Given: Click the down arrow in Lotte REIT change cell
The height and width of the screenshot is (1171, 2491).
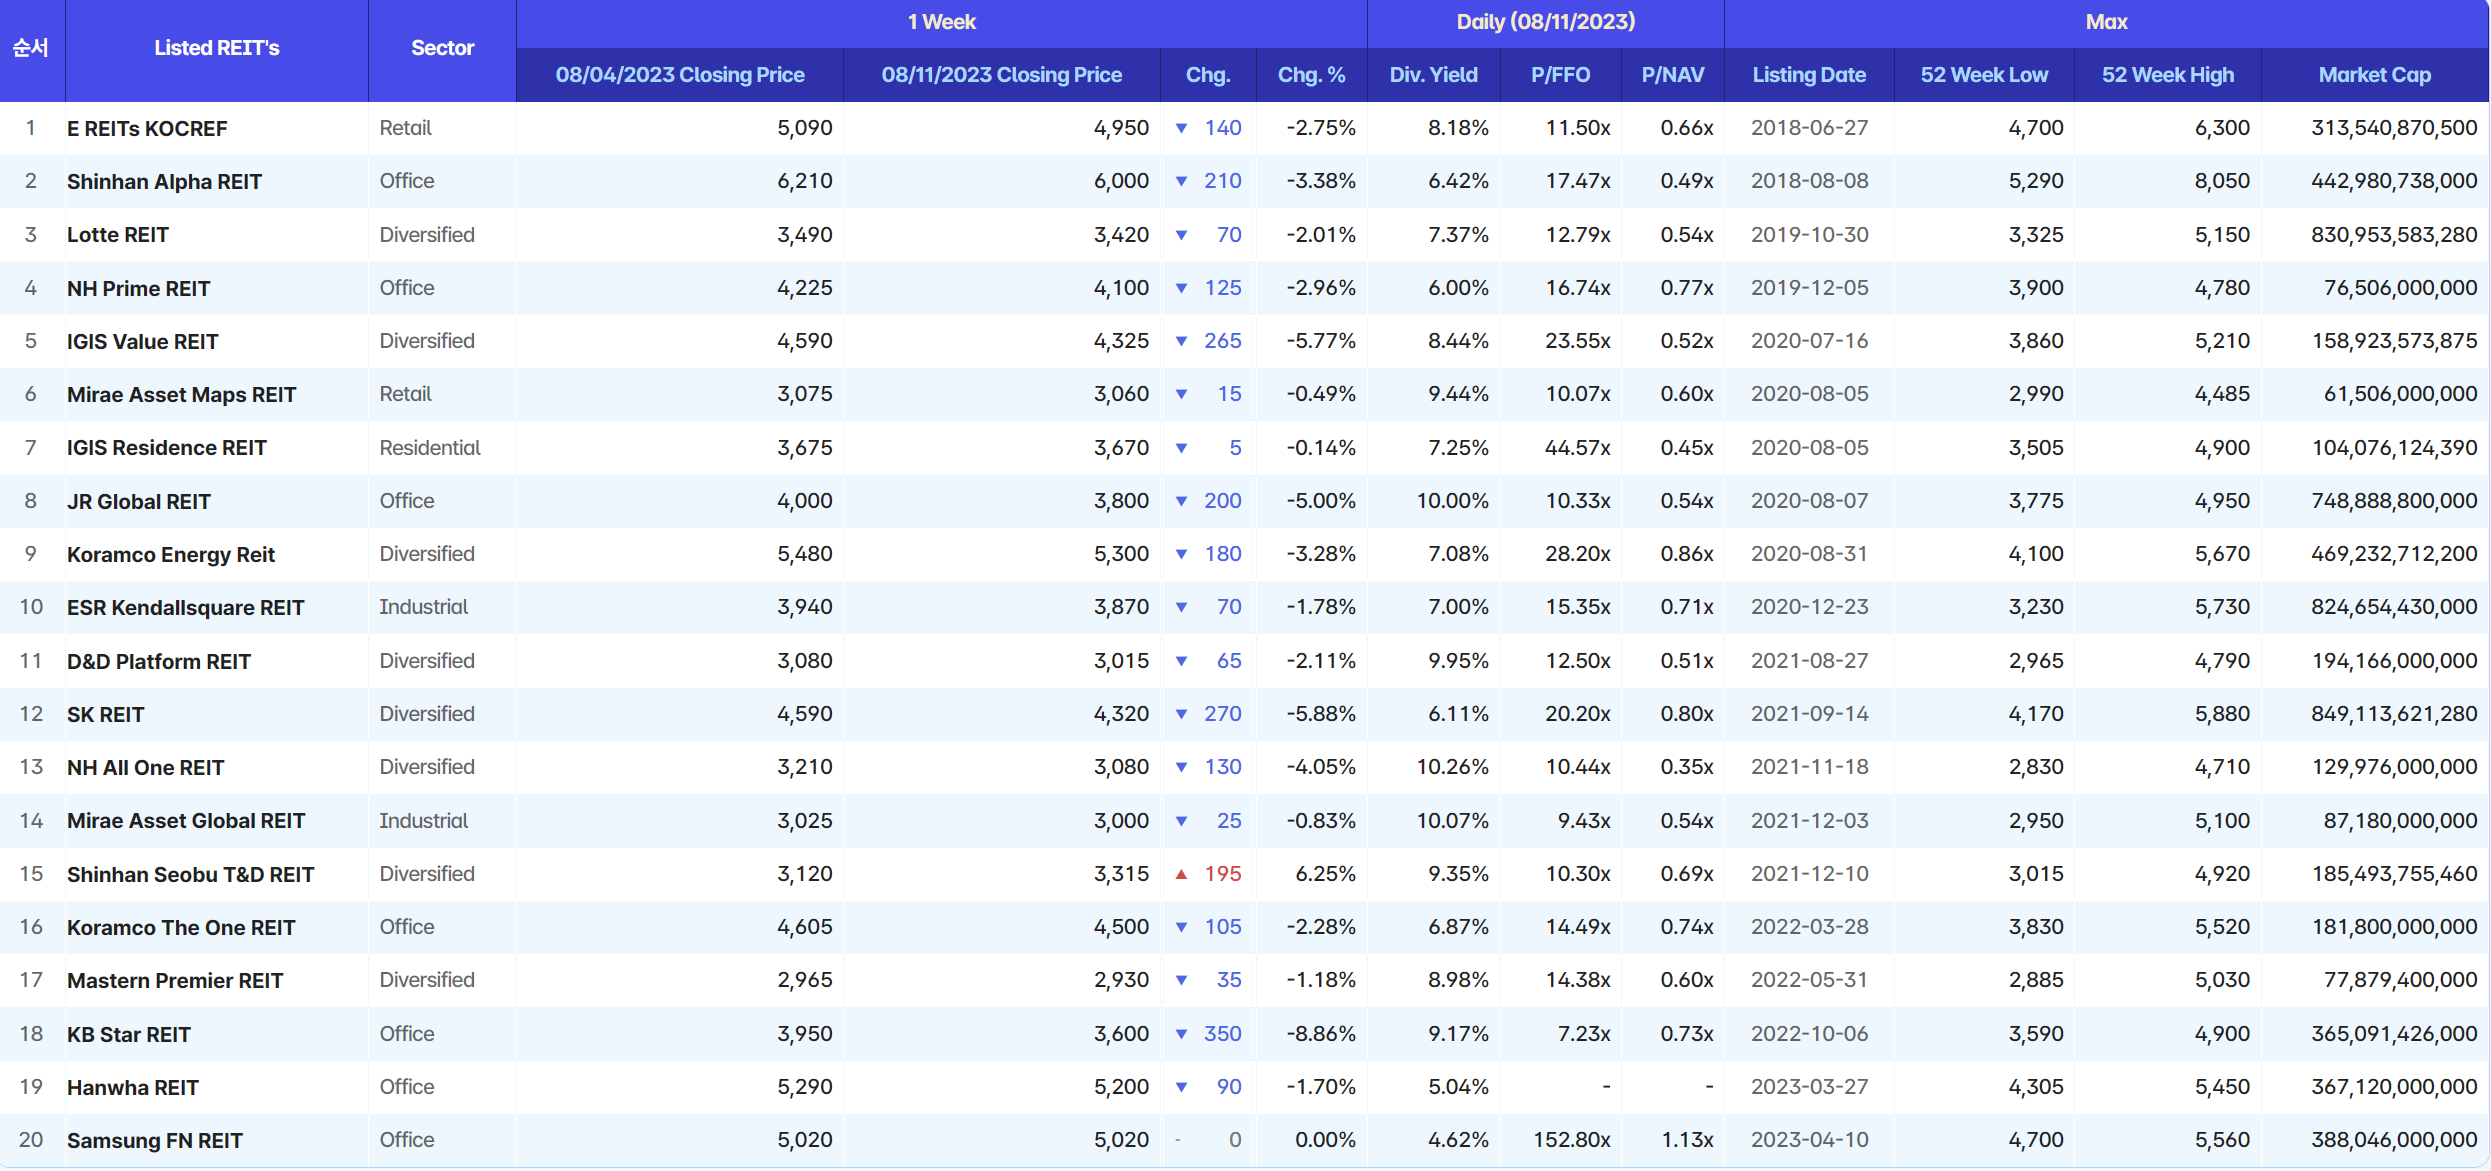Looking at the screenshot, I should point(1181,235).
